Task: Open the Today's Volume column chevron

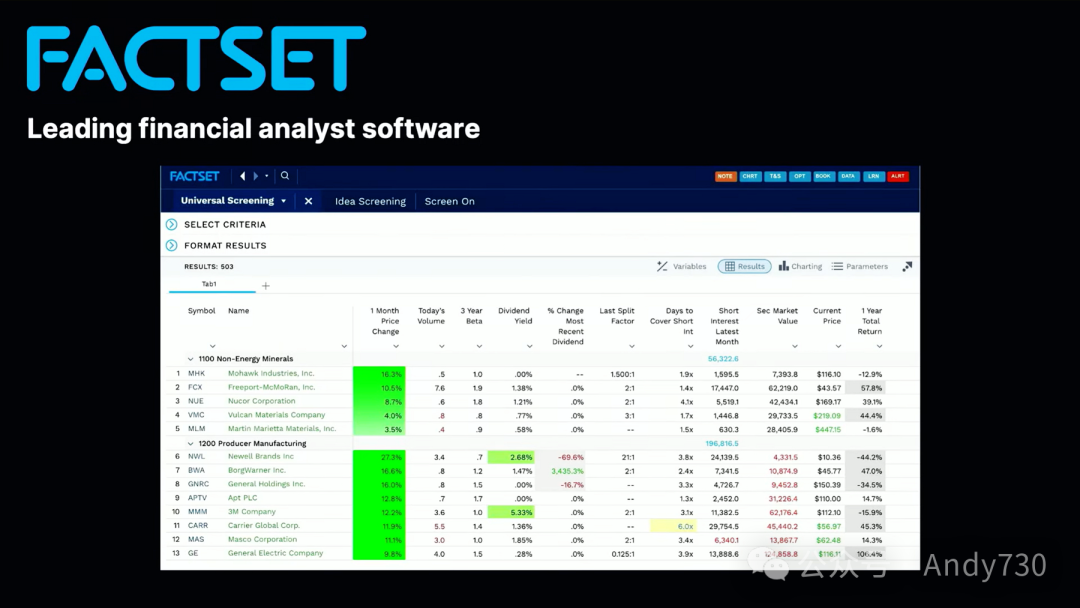Action: (442, 346)
